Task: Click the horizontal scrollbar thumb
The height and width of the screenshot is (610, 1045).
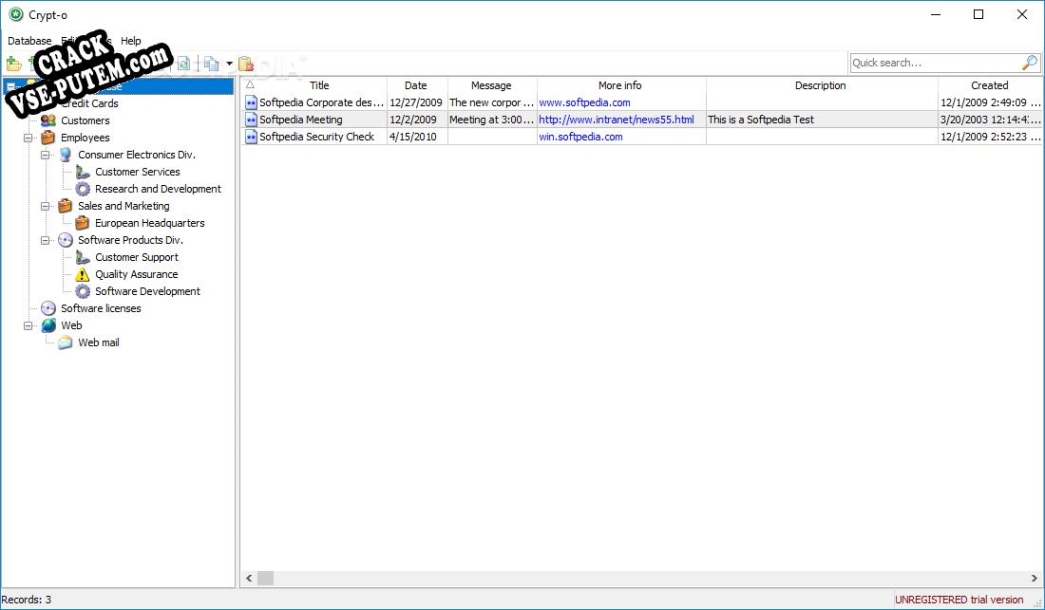Action: point(265,578)
